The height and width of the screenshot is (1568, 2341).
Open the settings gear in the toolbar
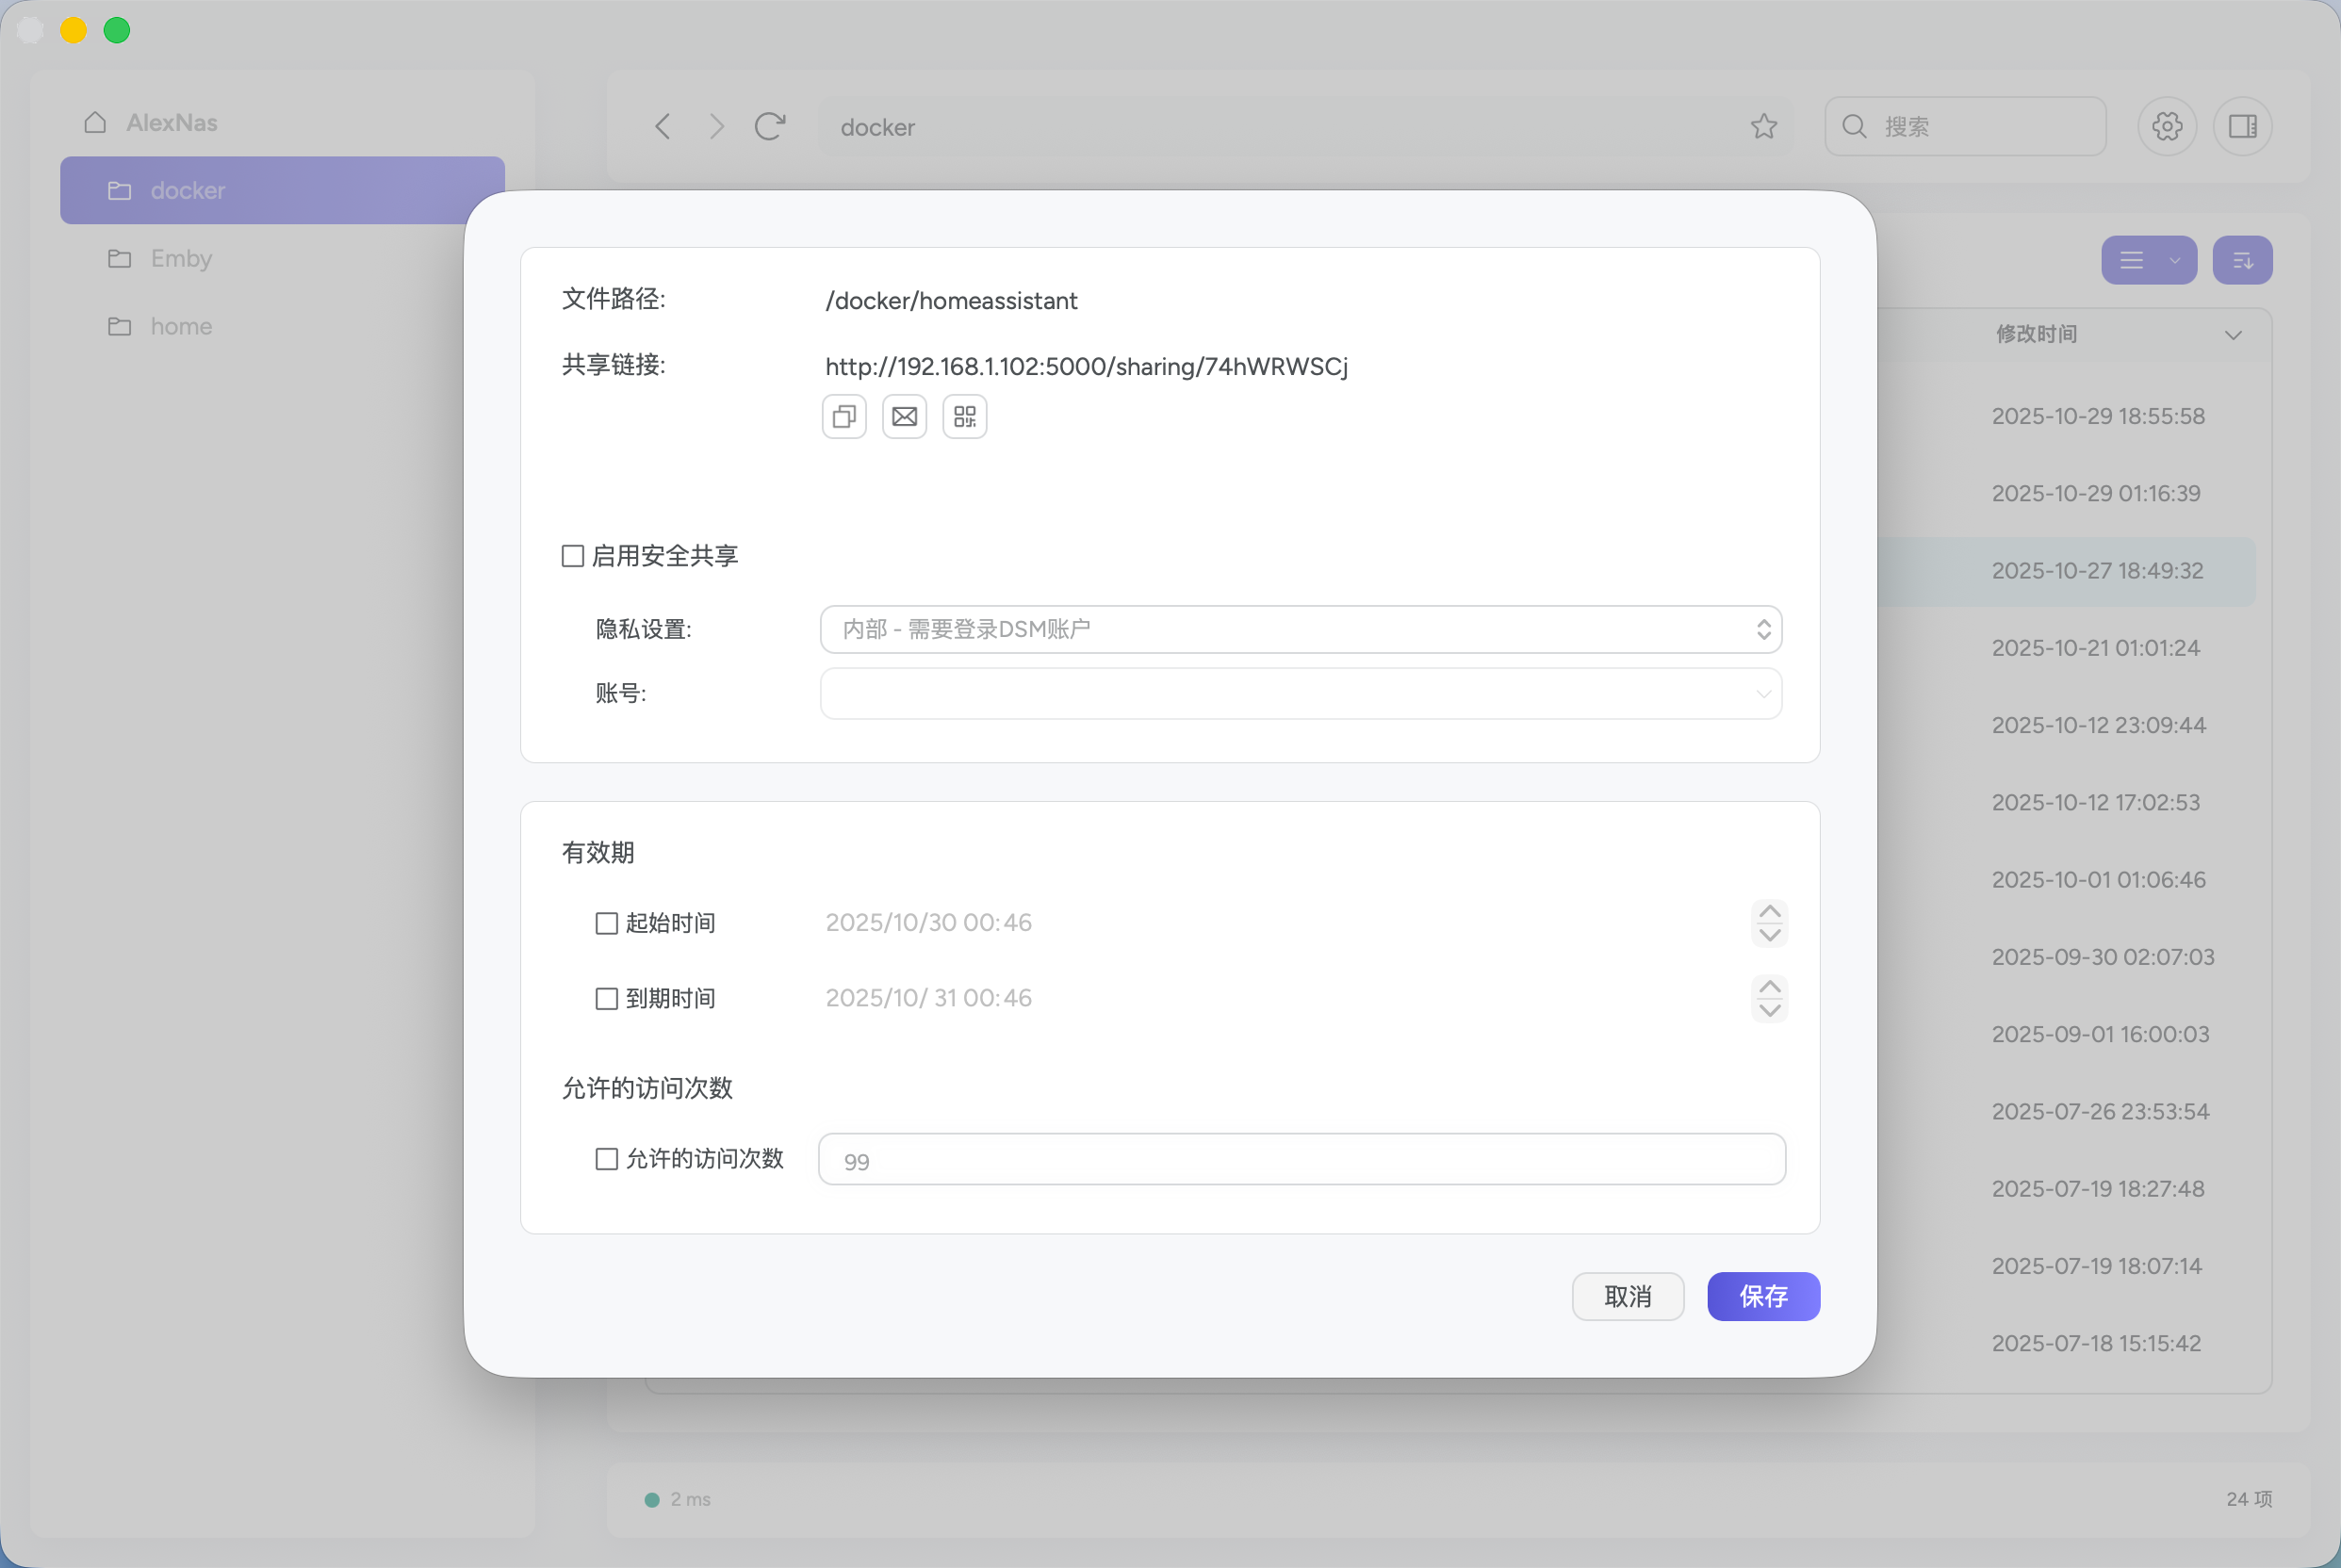2166,126
